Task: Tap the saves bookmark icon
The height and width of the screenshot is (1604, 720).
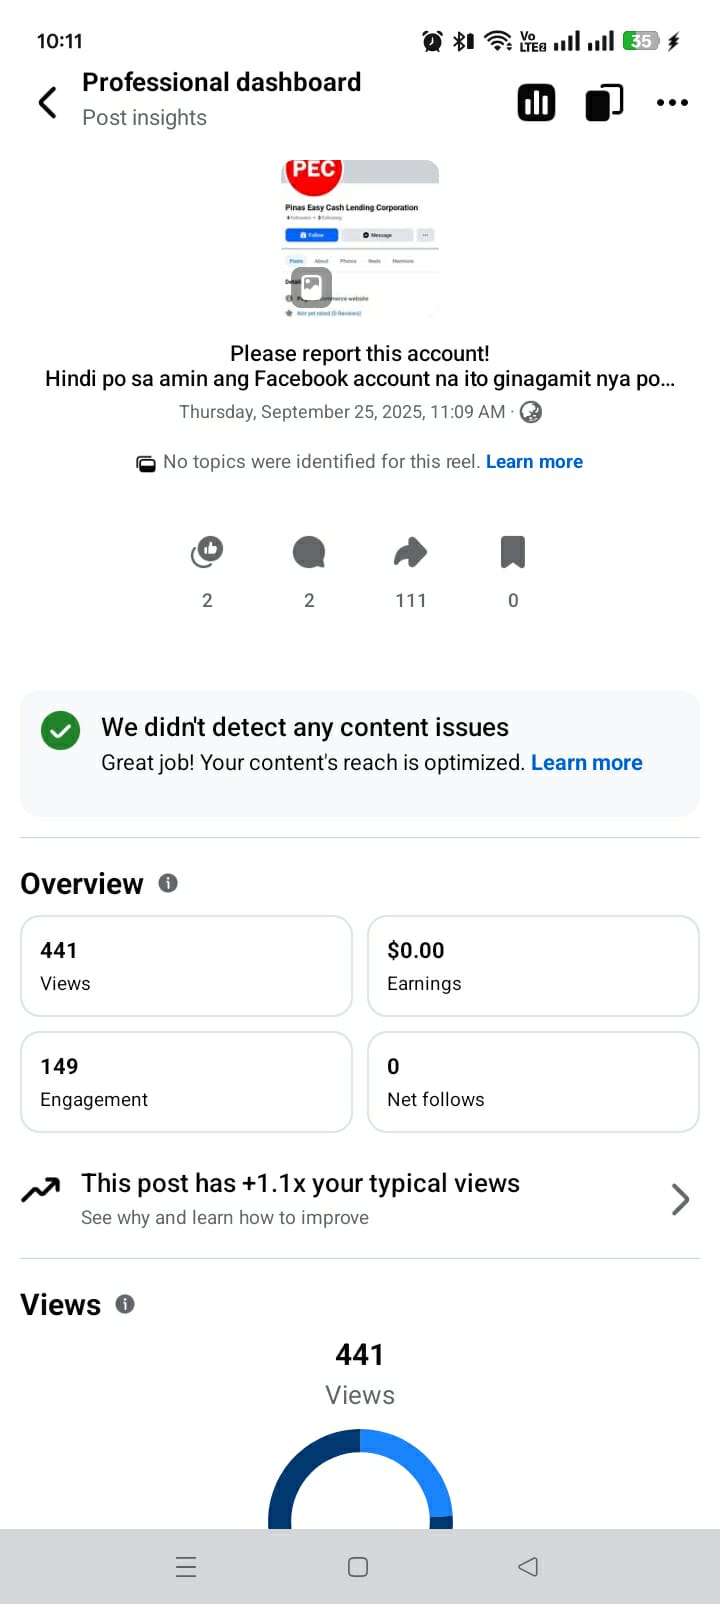Action: 513,552
